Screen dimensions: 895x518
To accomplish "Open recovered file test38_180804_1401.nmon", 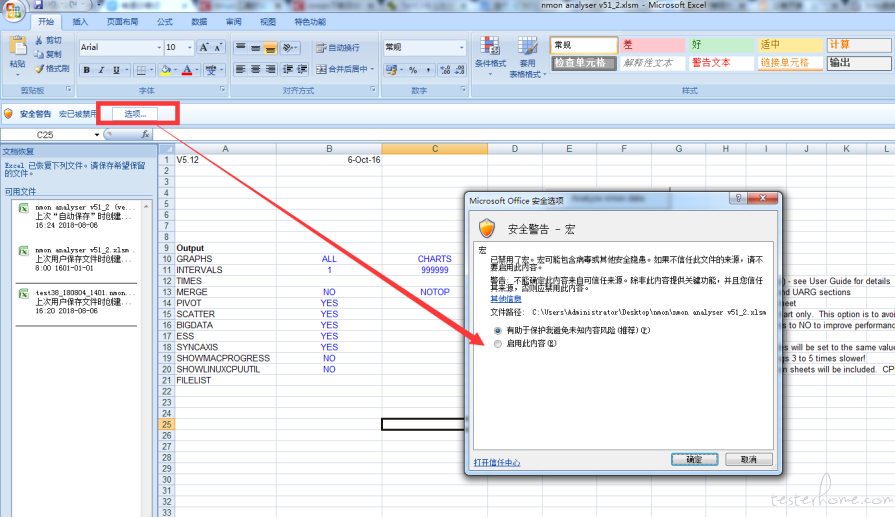I will (76, 302).
